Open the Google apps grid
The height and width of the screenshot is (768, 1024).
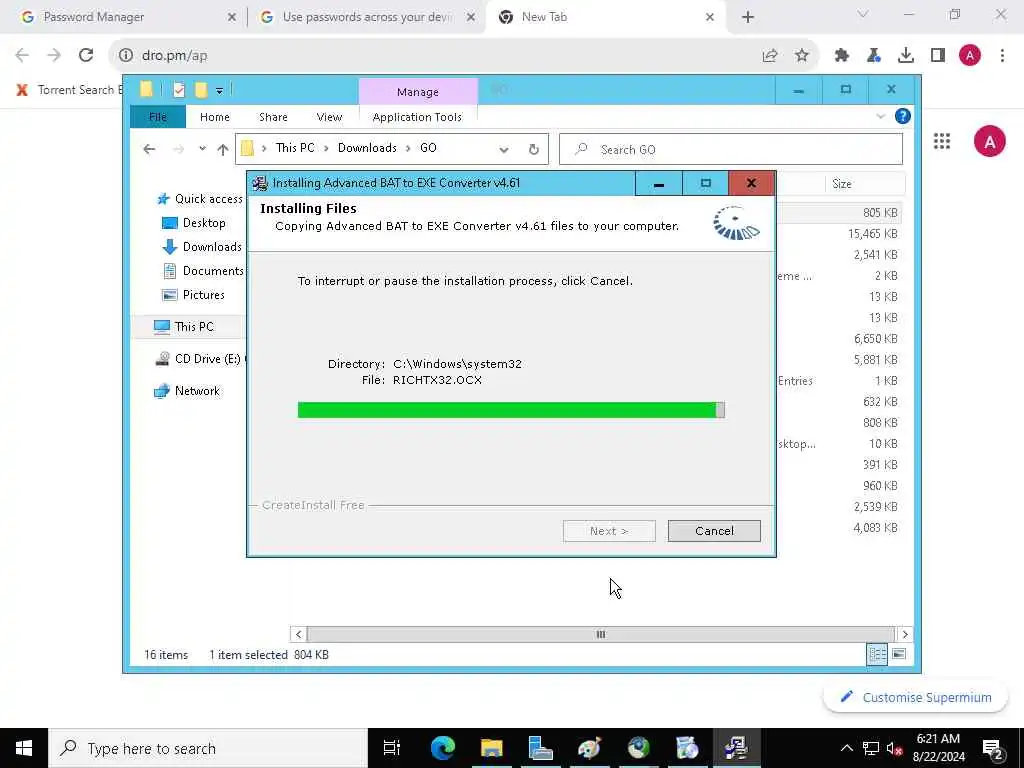pyautogui.click(x=942, y=141)
